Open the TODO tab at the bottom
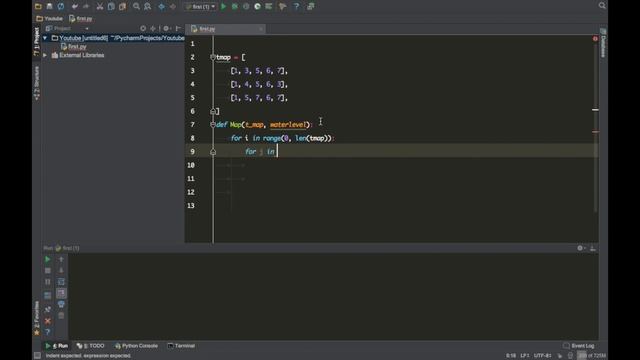The image size is (640, 360). tap(90, 346)
